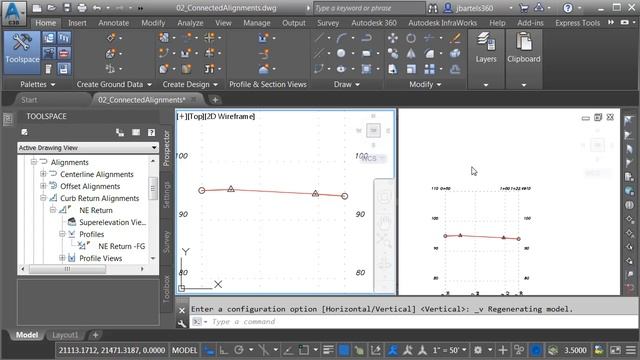Toggle lineweight display in status bar

pyautogui.click(x=329, y=350)
